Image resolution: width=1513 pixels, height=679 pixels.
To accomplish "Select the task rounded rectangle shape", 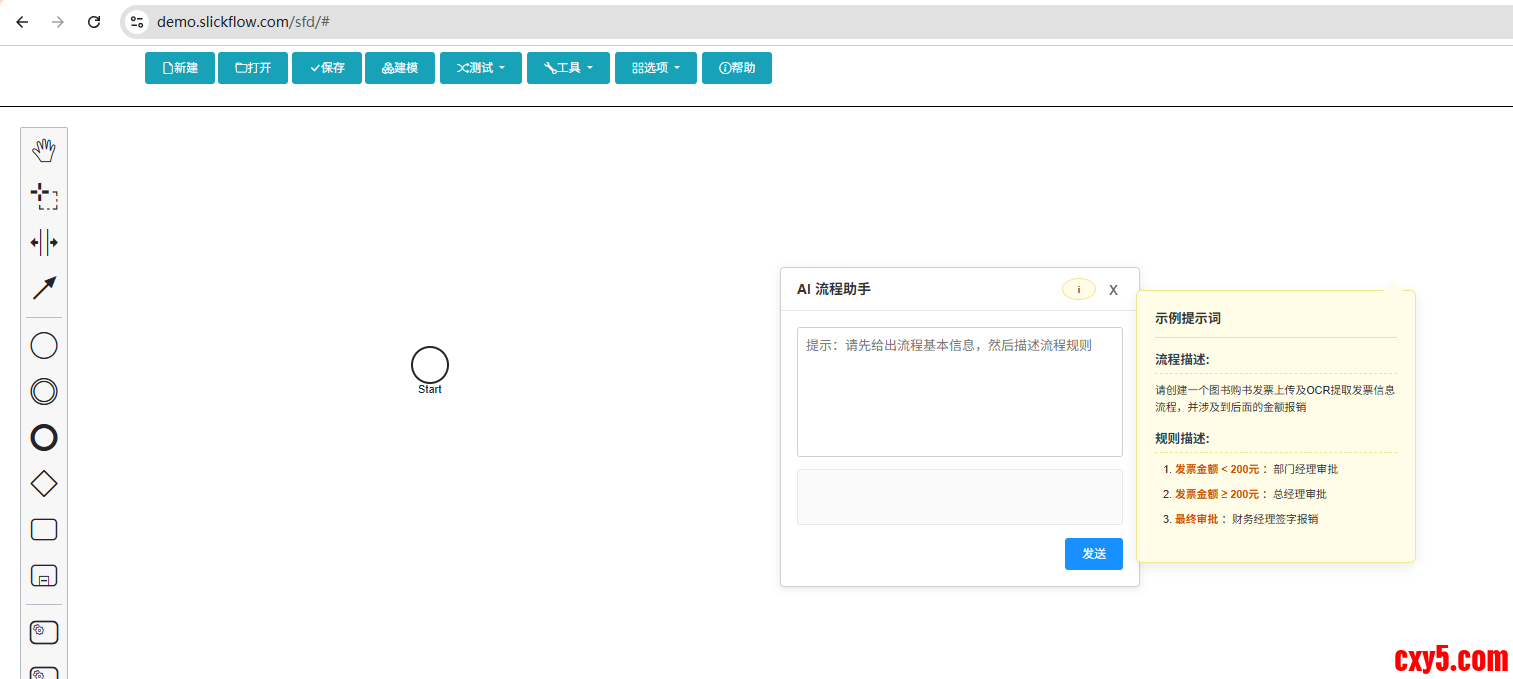I will pos(44,530).
